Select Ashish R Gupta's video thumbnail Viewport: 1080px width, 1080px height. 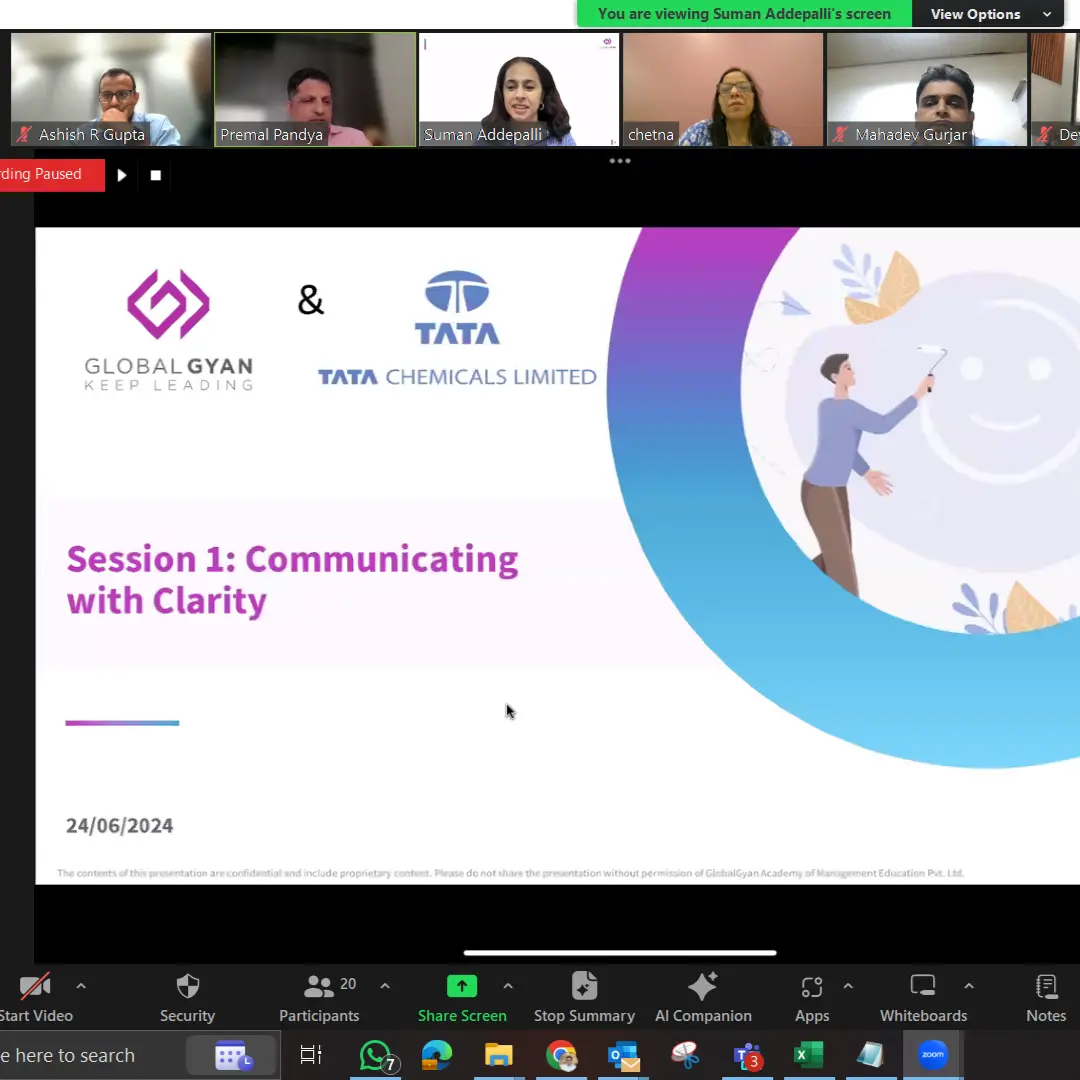111,90
